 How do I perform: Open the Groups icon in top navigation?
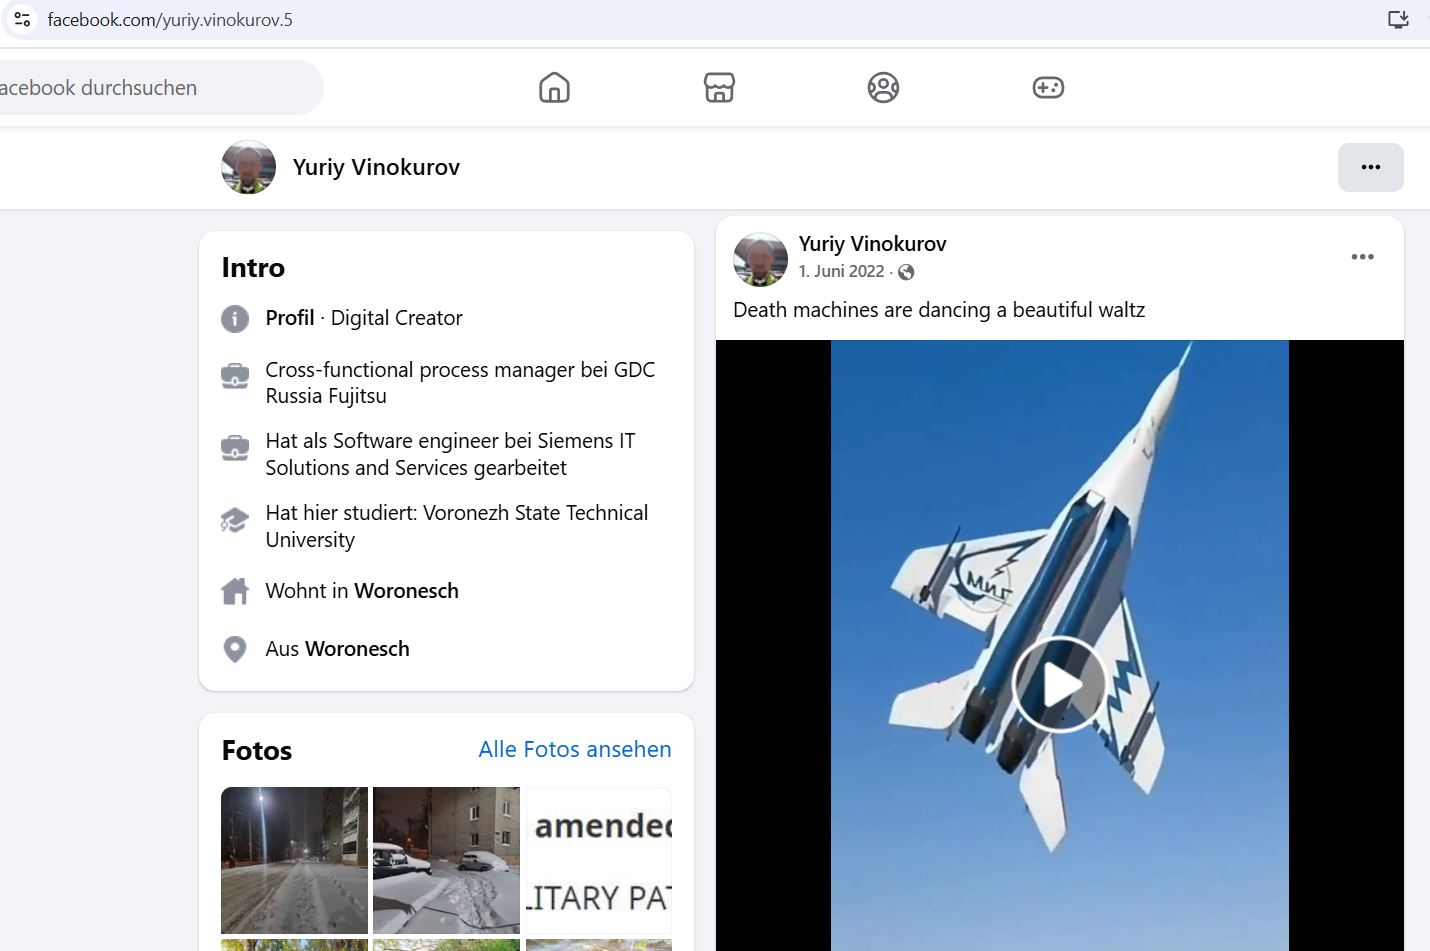tap(883, 88)
